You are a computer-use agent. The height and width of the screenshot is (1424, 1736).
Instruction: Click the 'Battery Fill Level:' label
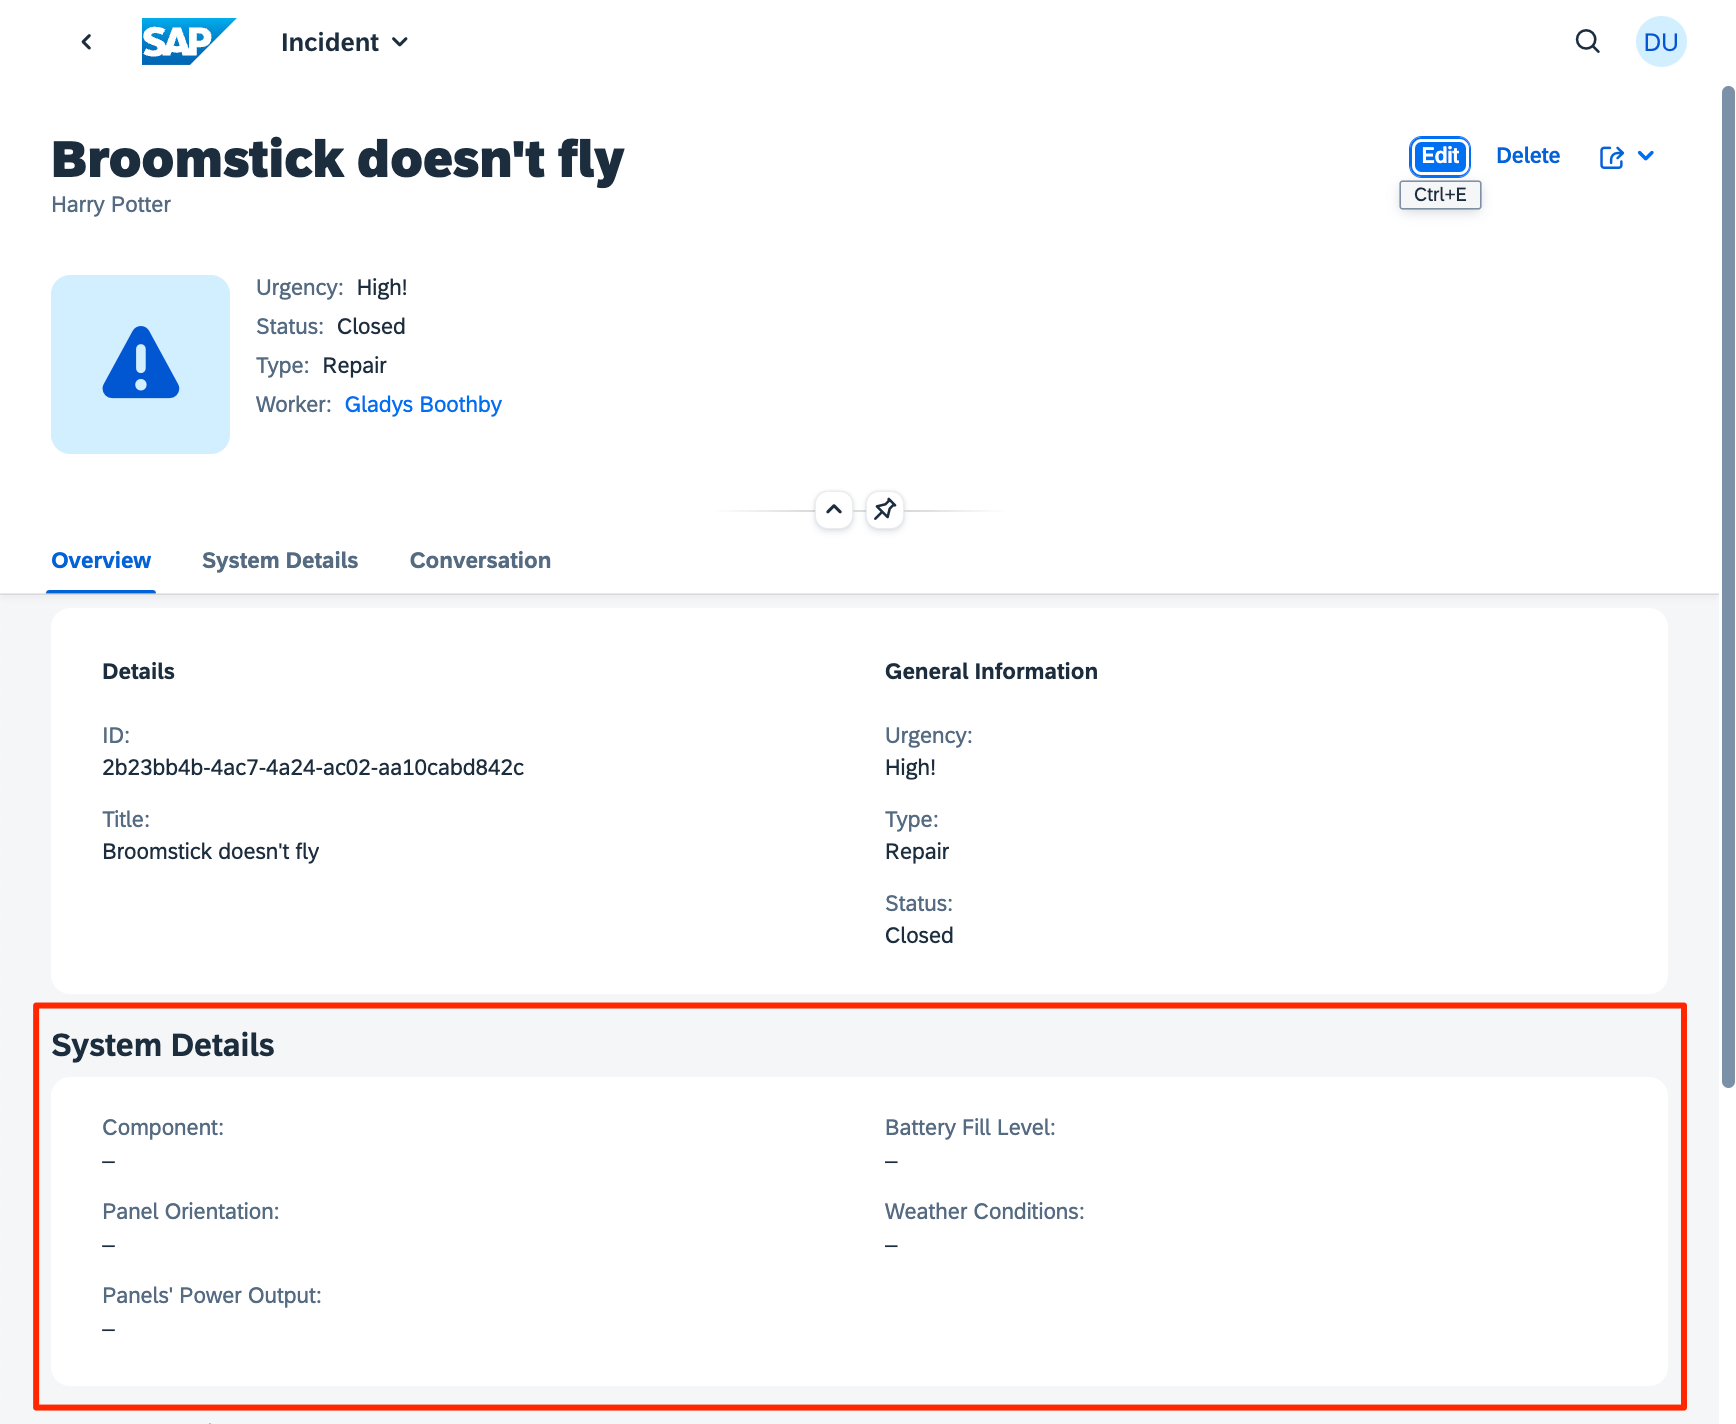tap(970, 1127)
